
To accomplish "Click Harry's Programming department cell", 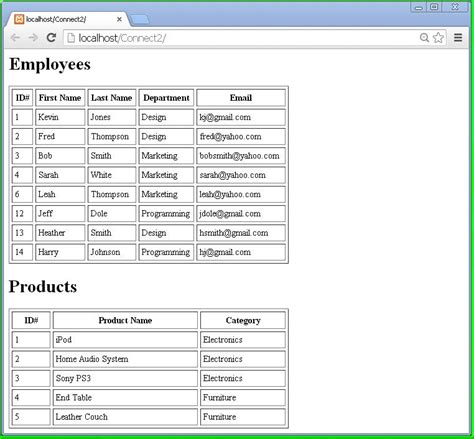I will (166, 252).
